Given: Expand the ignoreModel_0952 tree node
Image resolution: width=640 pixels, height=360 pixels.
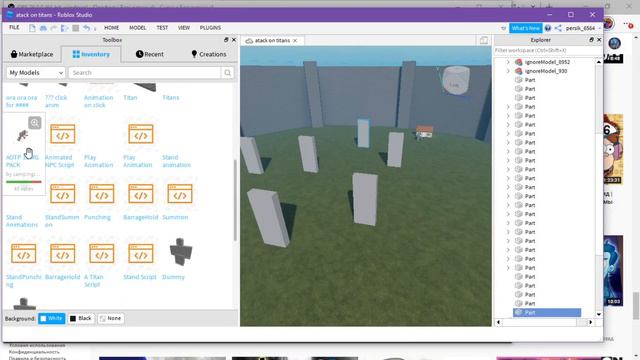Looking at the screenshot, I should pos(508,62).
